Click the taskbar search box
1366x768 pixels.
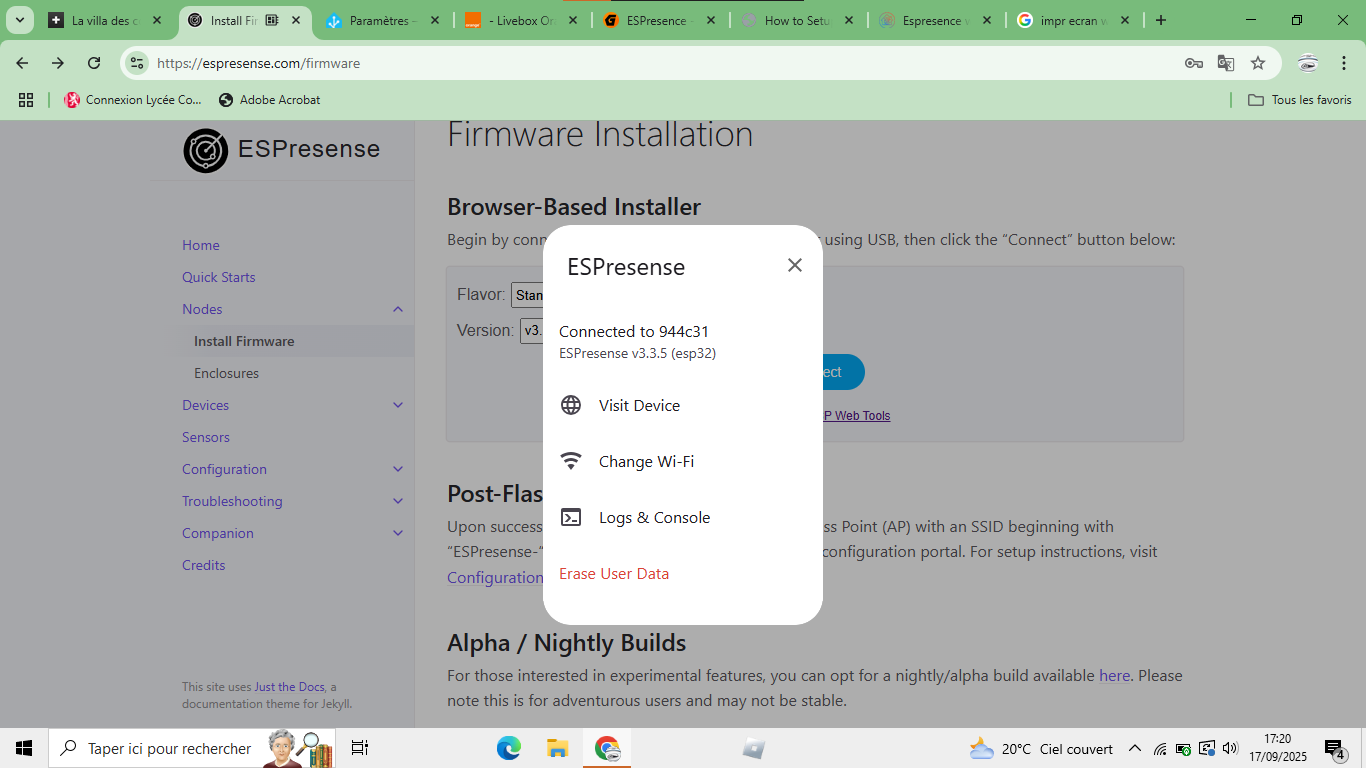pos(192,748)
